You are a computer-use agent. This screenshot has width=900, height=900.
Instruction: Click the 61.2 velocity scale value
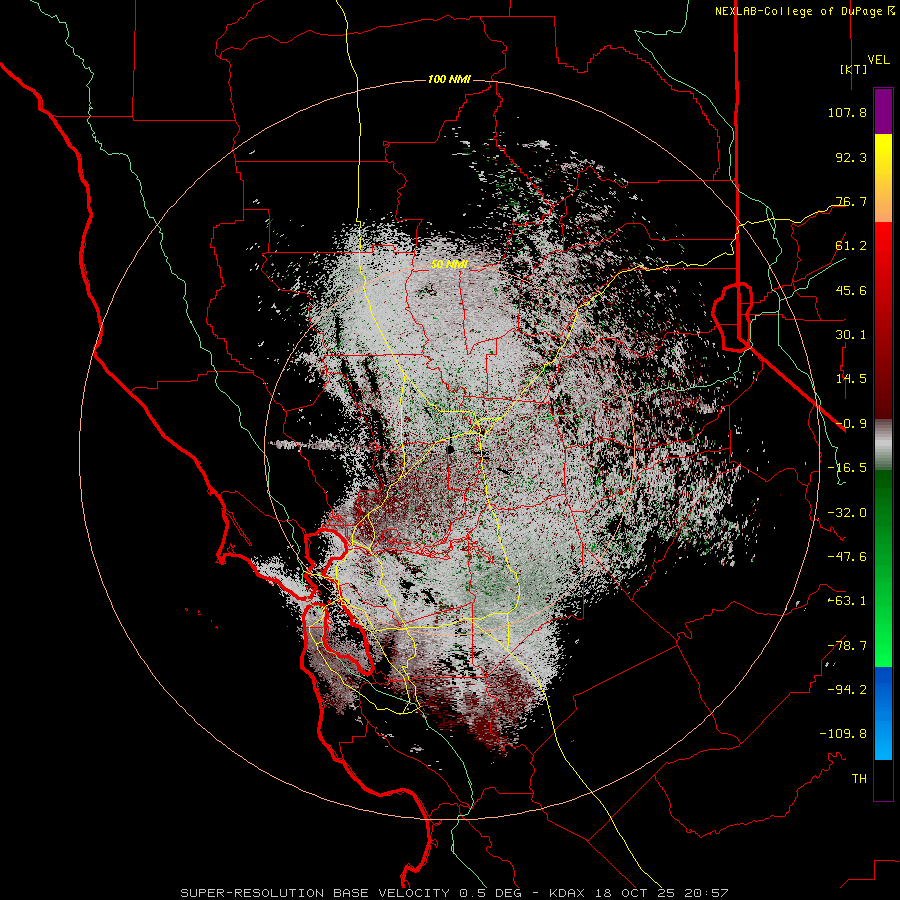[851, 246]
